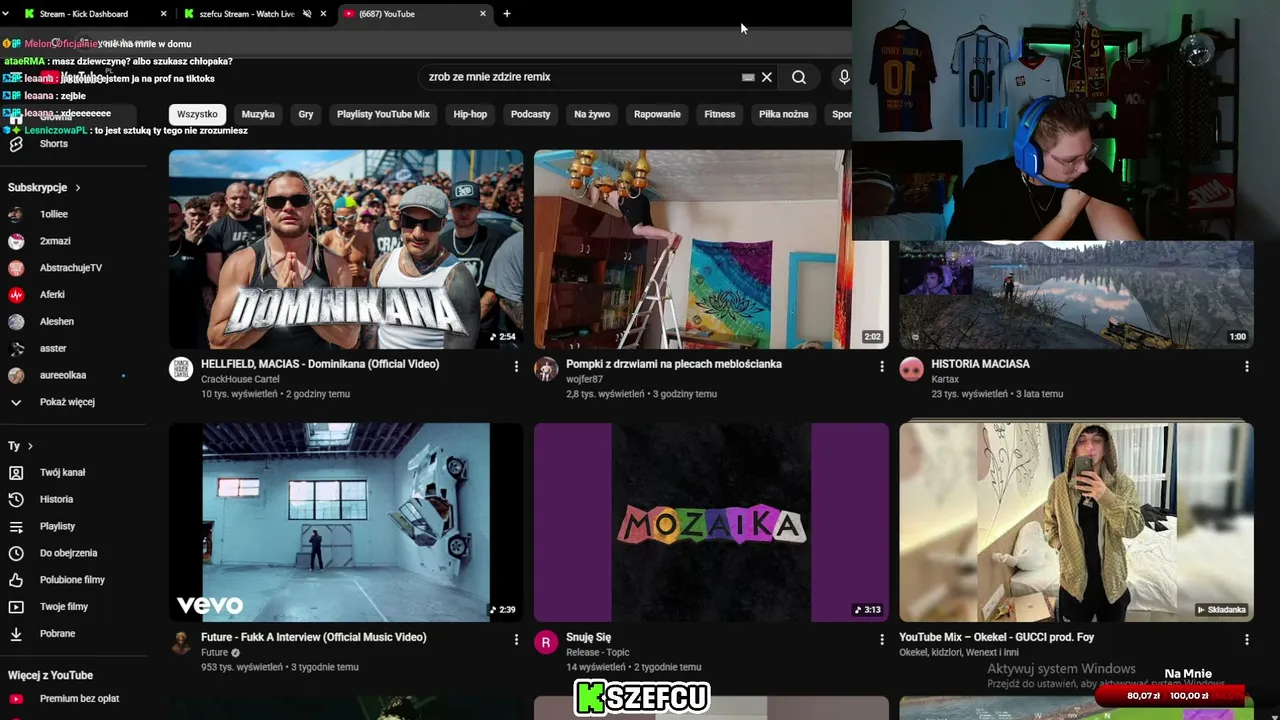Start voice search with the microphone icon
This screenshot has height=720, width=1280.
(844, 77)
